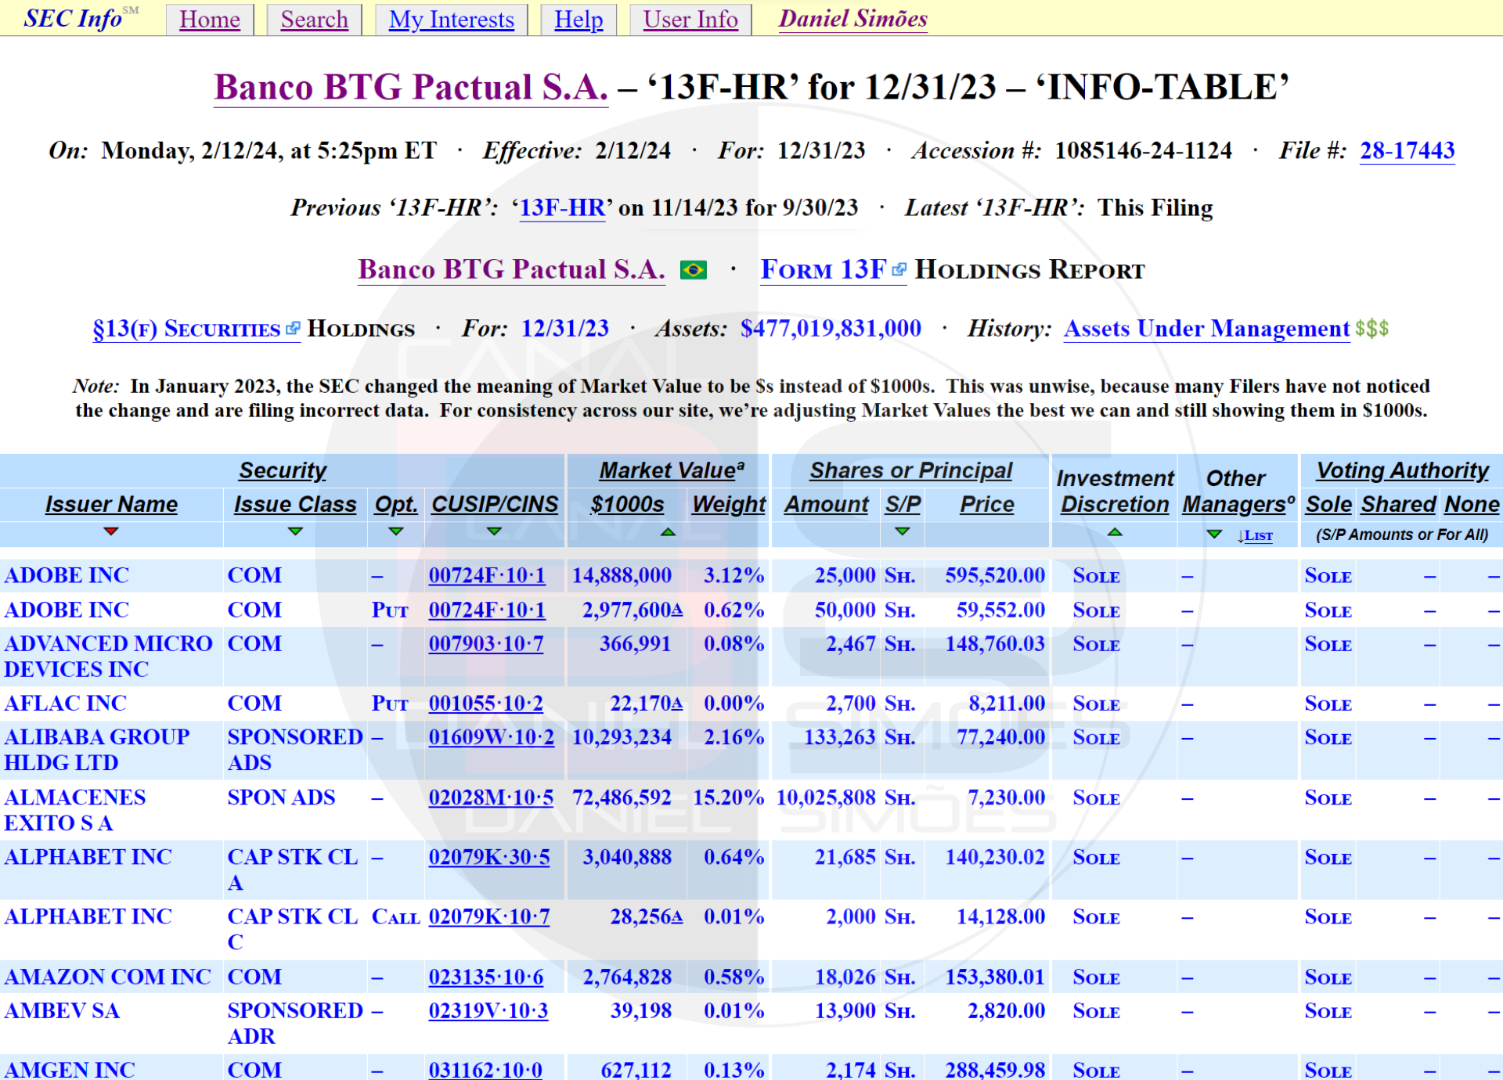Open CUSIP 02079K·10·7 link
This screenshot has height=1080, width=1503.
pyautogui.click(x=489, y=917)
